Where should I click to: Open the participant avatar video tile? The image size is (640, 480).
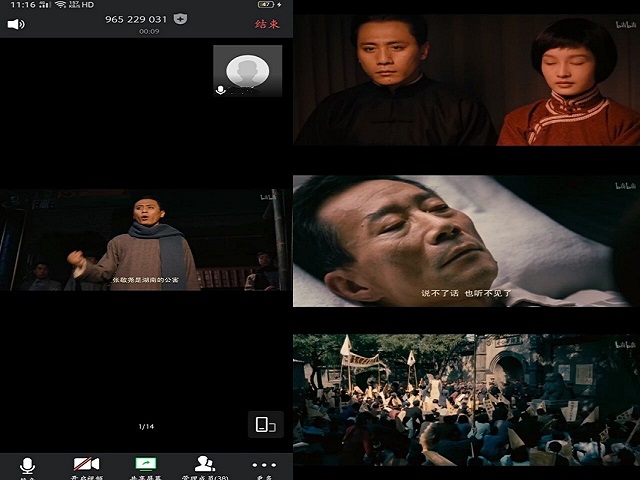point(248,71)
